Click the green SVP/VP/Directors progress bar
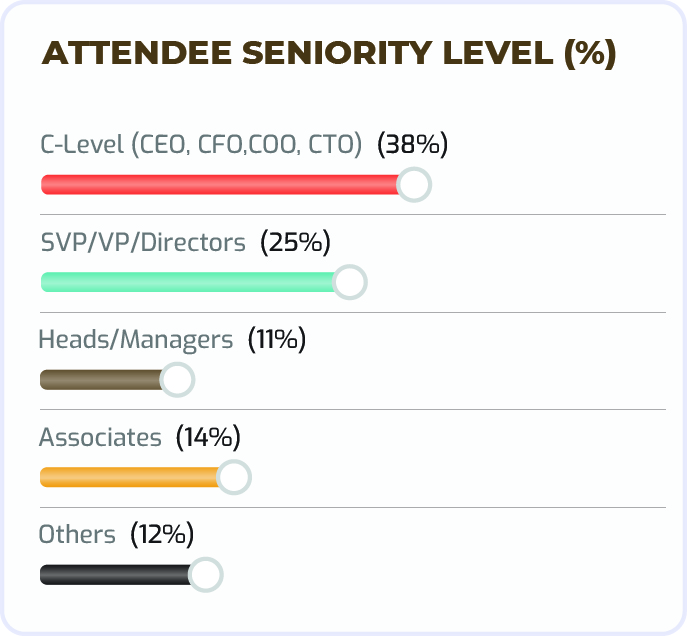 click(x=188, y=282)
